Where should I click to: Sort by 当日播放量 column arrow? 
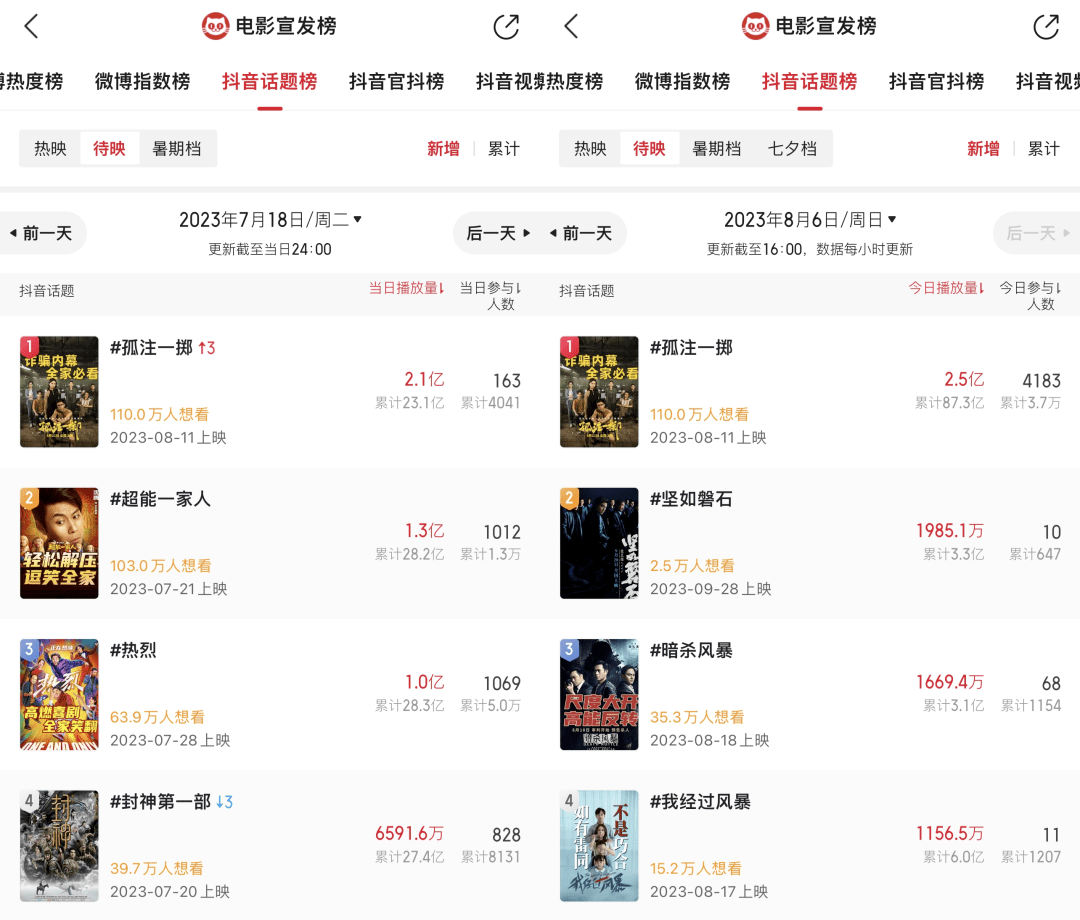pos(442,288)
